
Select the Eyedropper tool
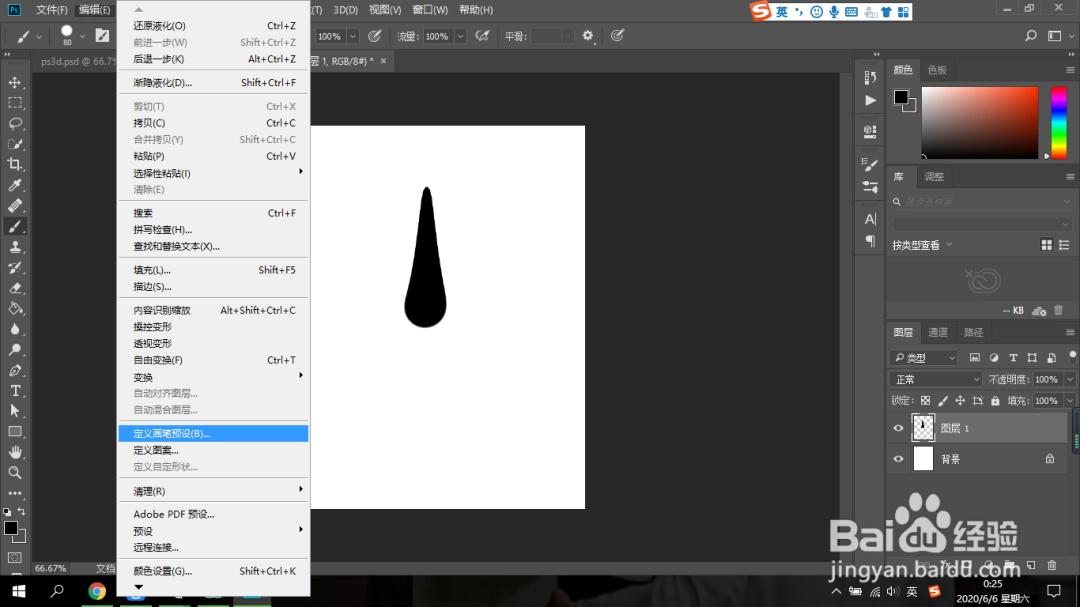(x=14, y=185)
